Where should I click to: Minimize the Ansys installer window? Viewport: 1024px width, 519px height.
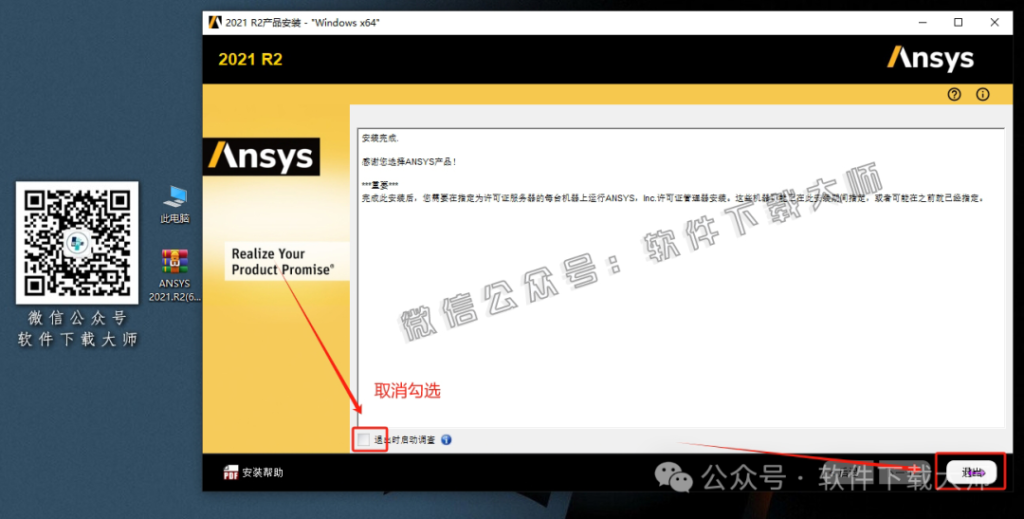click(x=922, y=22)
